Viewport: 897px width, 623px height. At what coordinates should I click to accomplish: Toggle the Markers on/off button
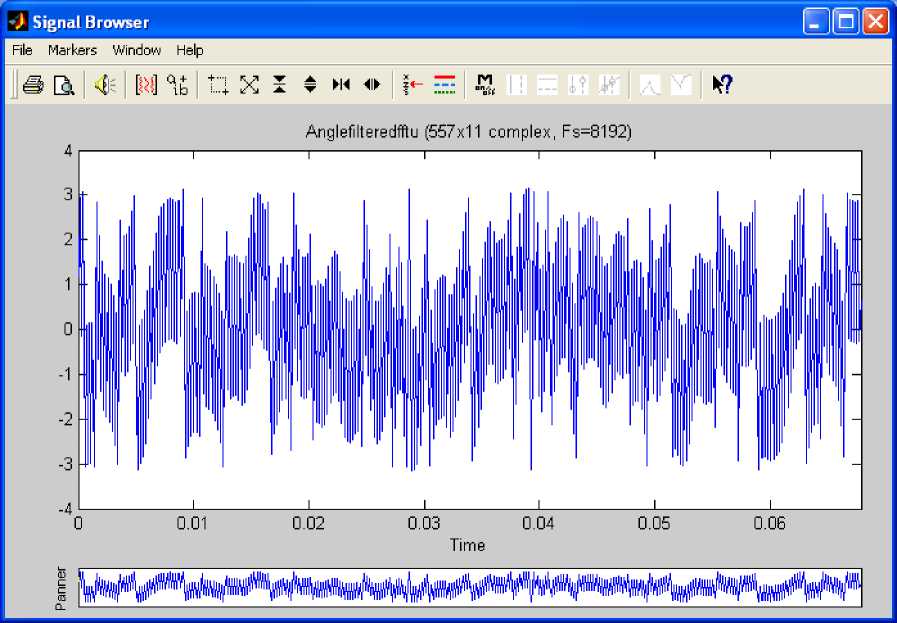(486, 86)
